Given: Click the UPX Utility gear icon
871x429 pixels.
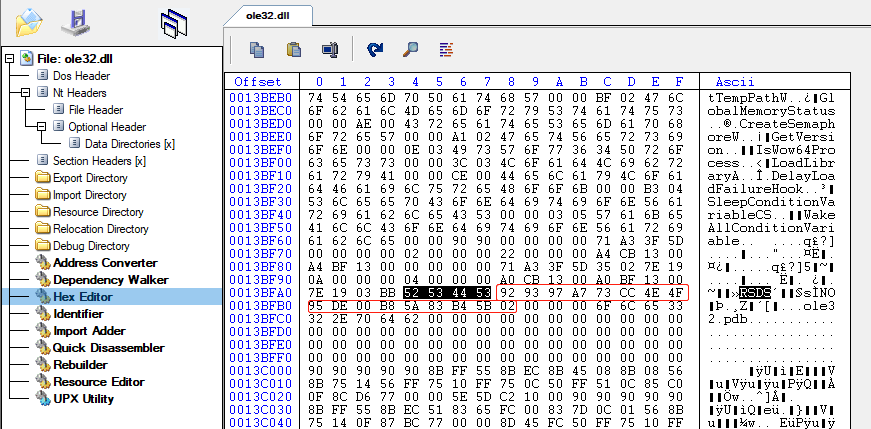Looking at the screenshot, I should (x=42, y=398).
